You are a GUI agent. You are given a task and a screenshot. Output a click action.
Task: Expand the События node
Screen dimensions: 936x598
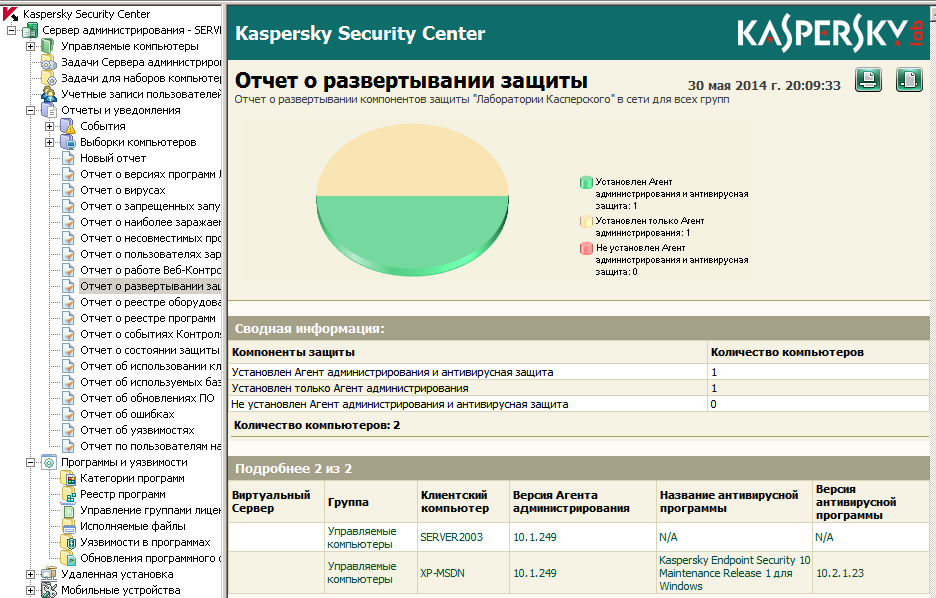tap(50, 127)
